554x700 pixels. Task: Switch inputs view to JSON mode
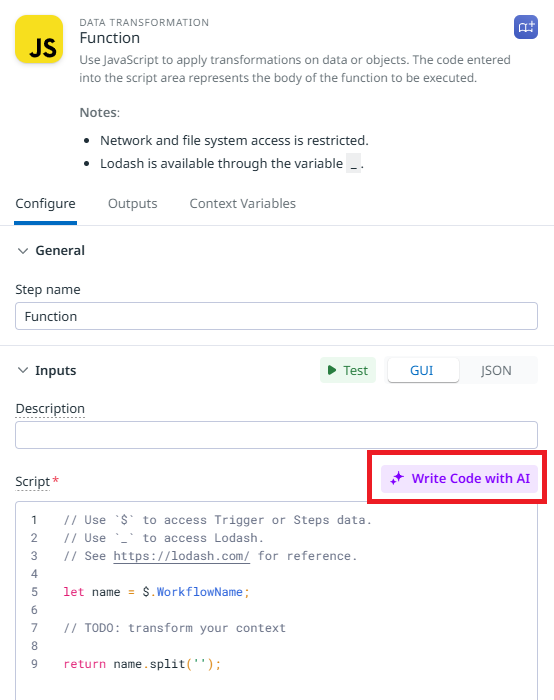point(496,370)
